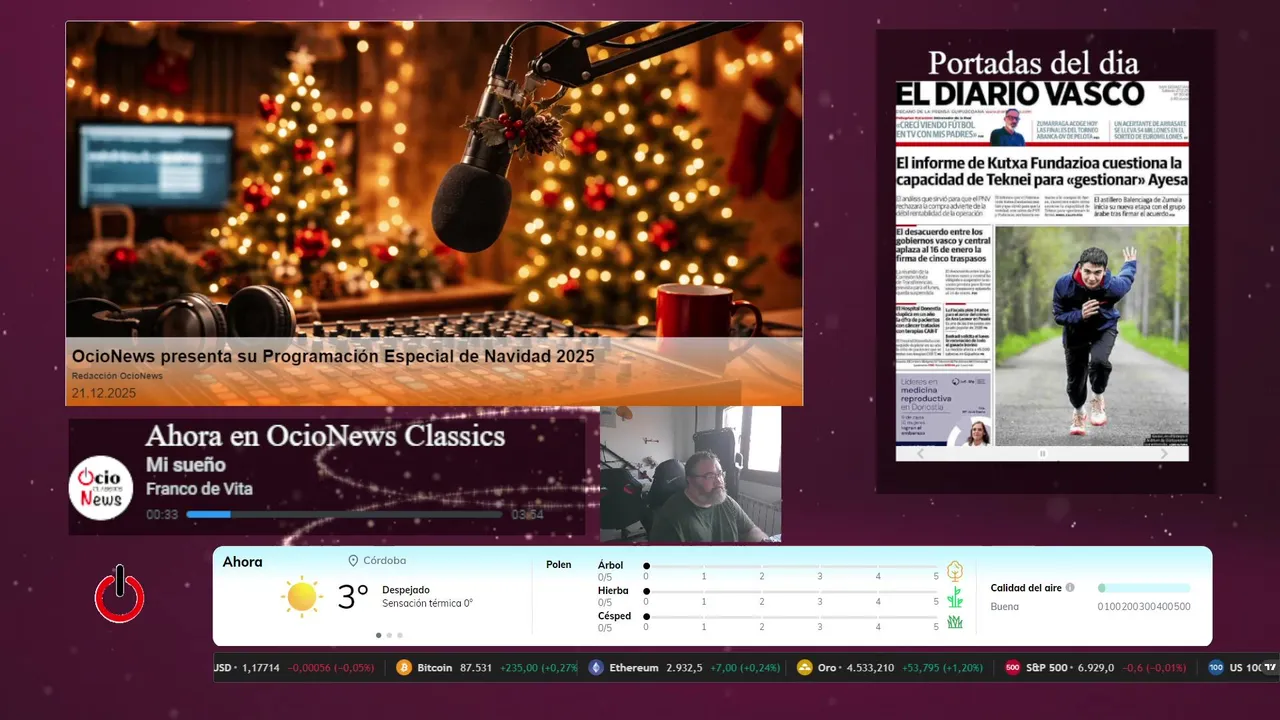
Task: Click the Ahora weather widget title
Action: pyautogui.click(x=243, y=562)
